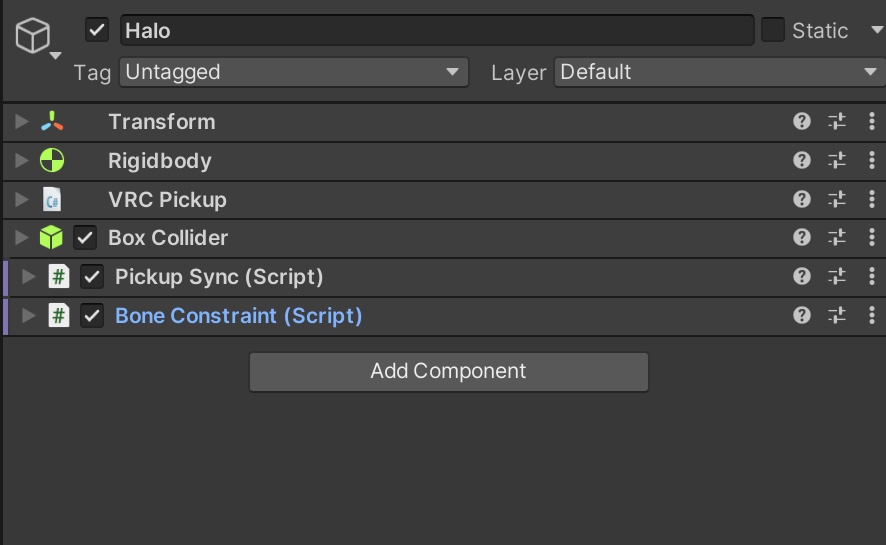Open presets for the Rigidbody component
This screenshot has height=545, width=886.
837,160
